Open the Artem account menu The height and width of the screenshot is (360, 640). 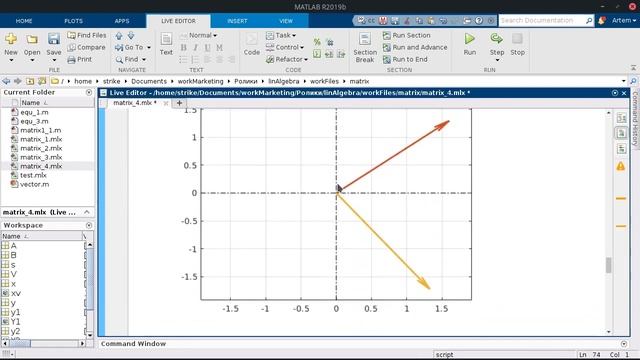624,20
